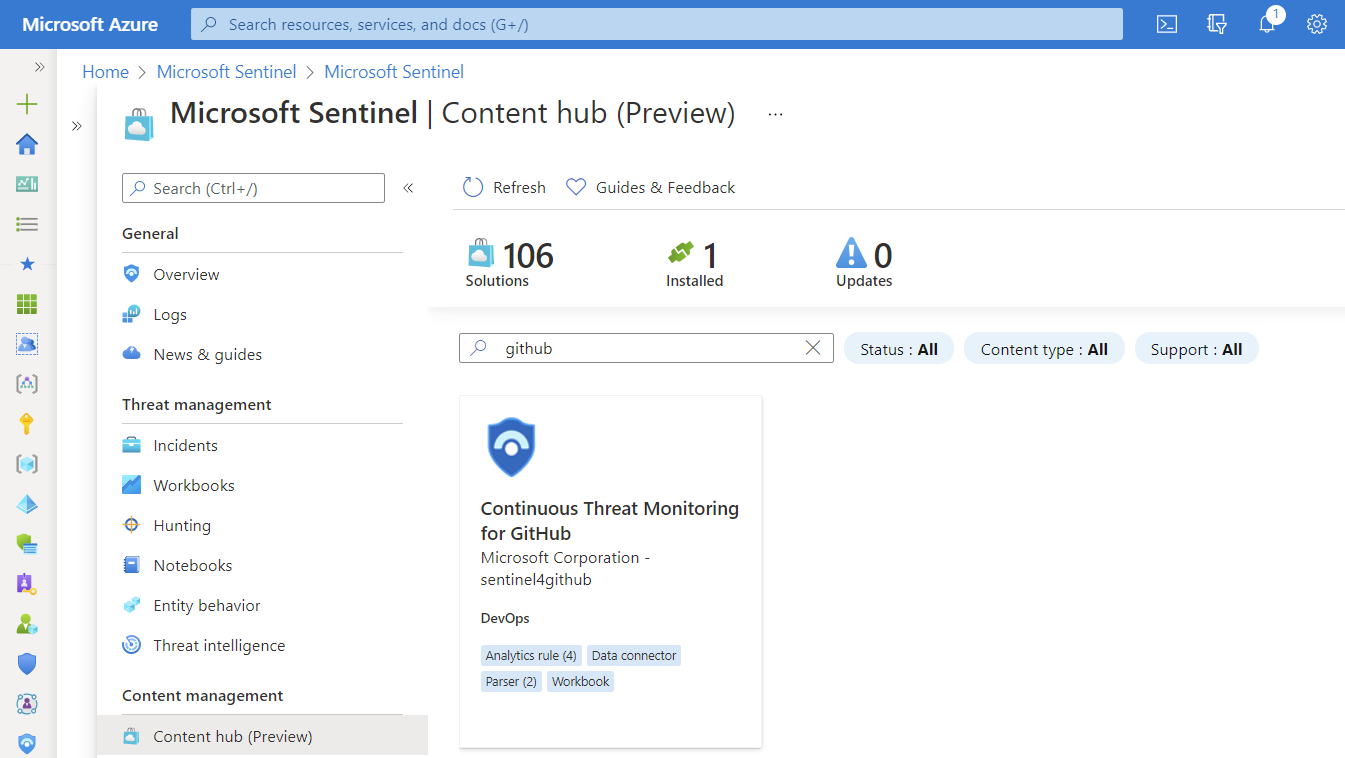Open portal settings gear
Viewport: 1345px width, 758px height.
[x=1317, y=24]
